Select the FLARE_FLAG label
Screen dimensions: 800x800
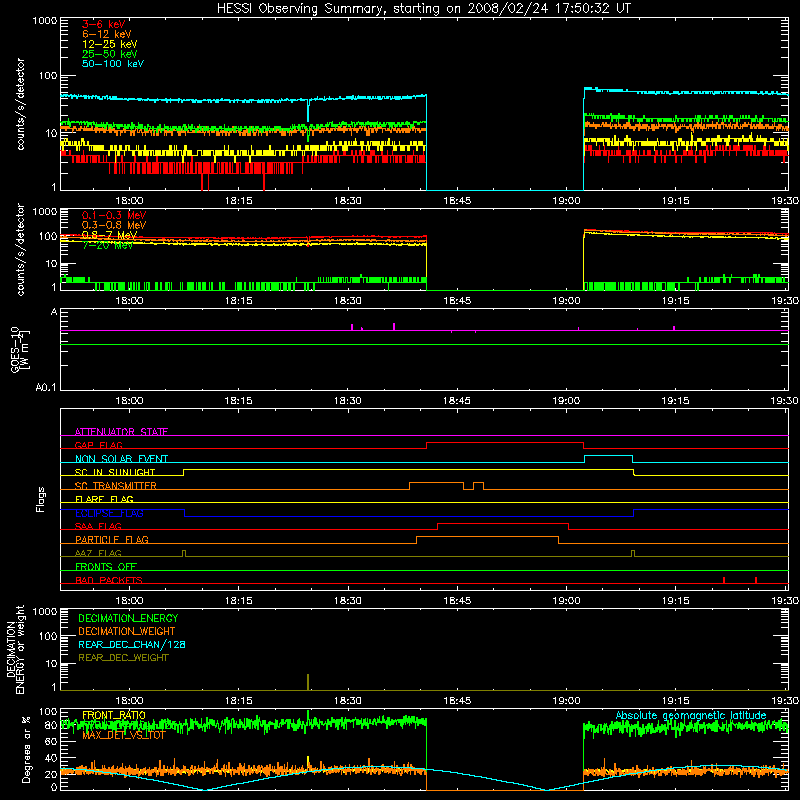(104, 499)
